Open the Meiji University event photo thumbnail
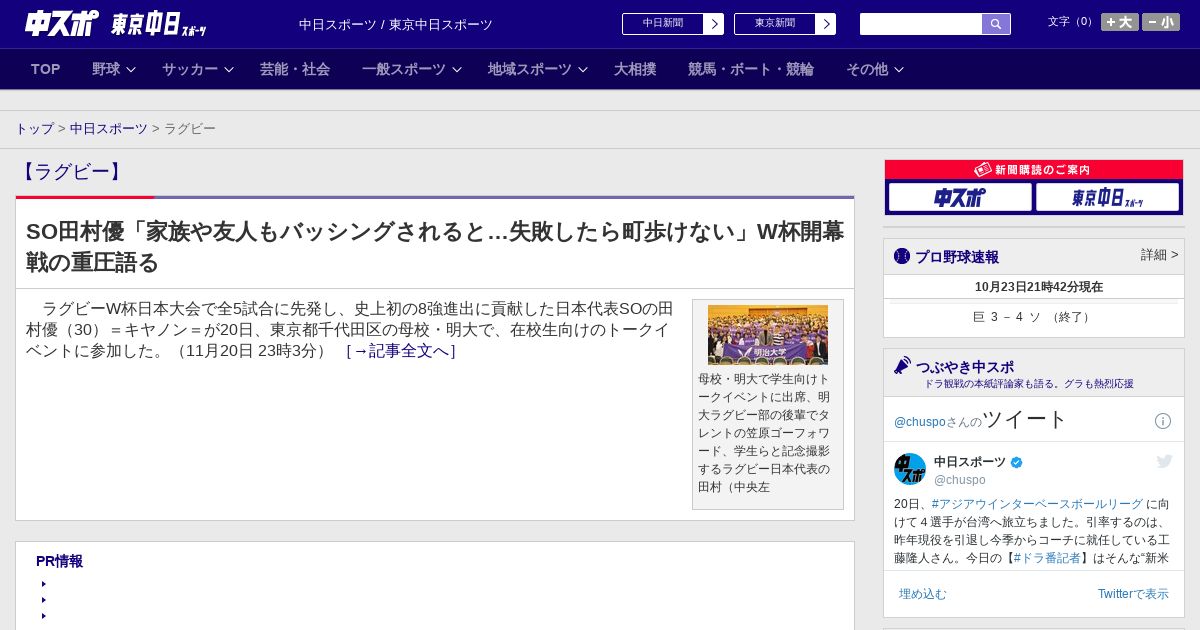Image resolution: width=1200 pixels, height=630 pixels. click(768, 335)
